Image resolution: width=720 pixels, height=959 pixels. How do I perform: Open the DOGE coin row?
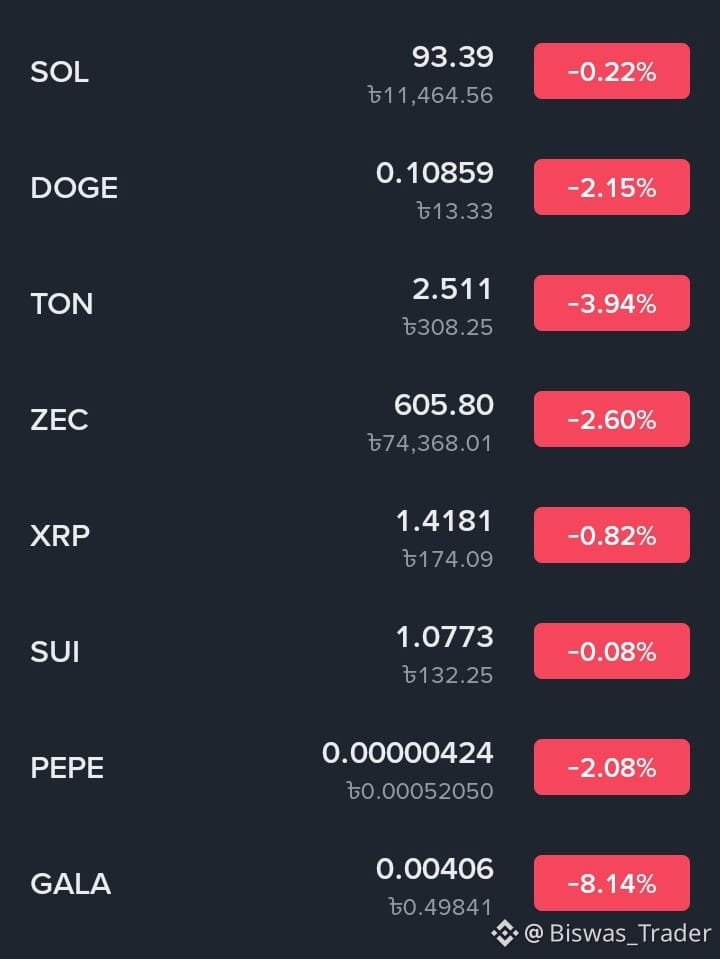(360, 188)
